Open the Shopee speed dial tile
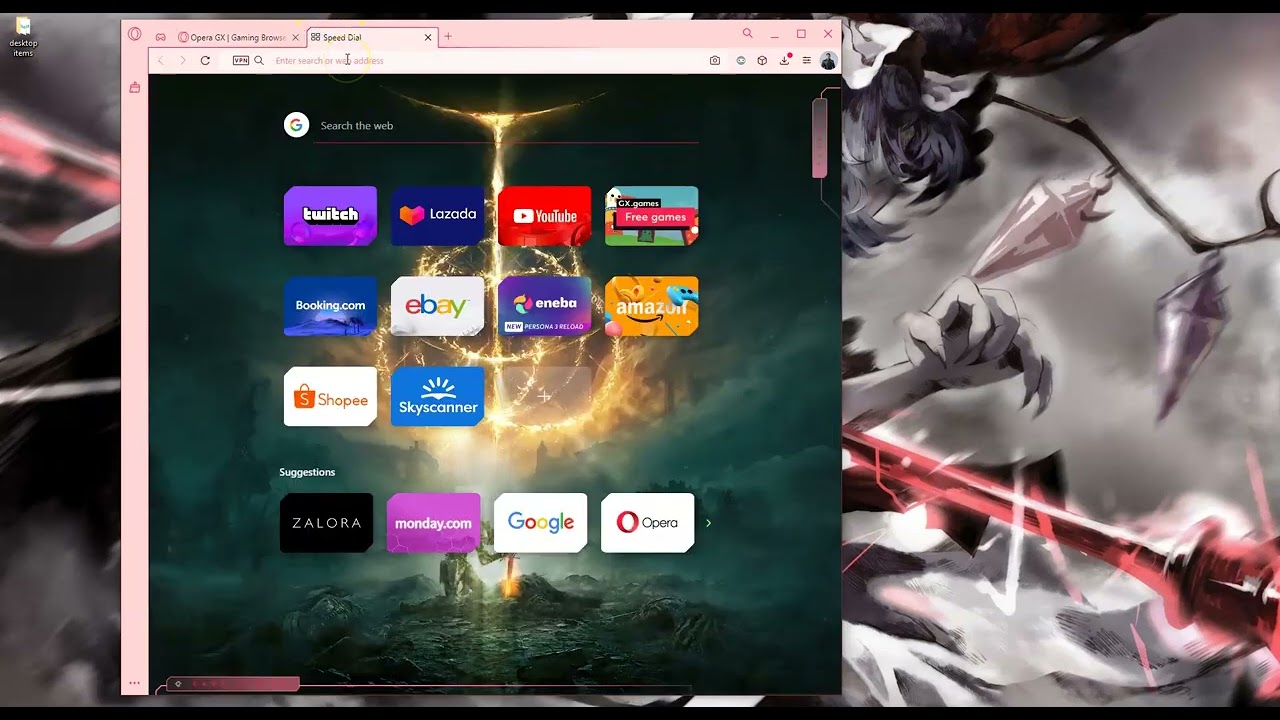1280x720 pixels. click(x=330, y=396)
